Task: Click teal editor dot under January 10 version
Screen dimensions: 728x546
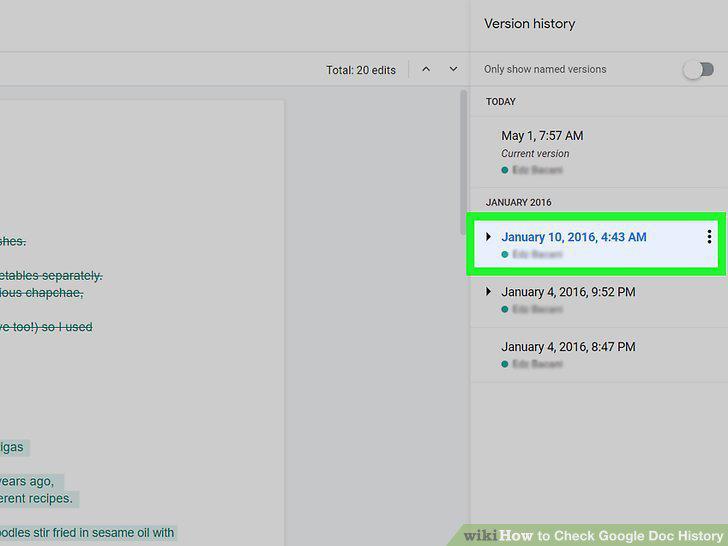Action: pyautogui.click(x=505, y=254)
